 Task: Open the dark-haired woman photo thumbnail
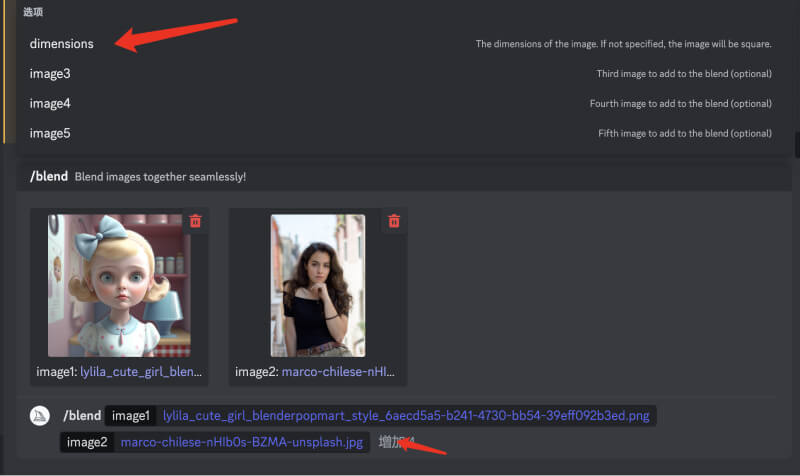coord(317,285)
